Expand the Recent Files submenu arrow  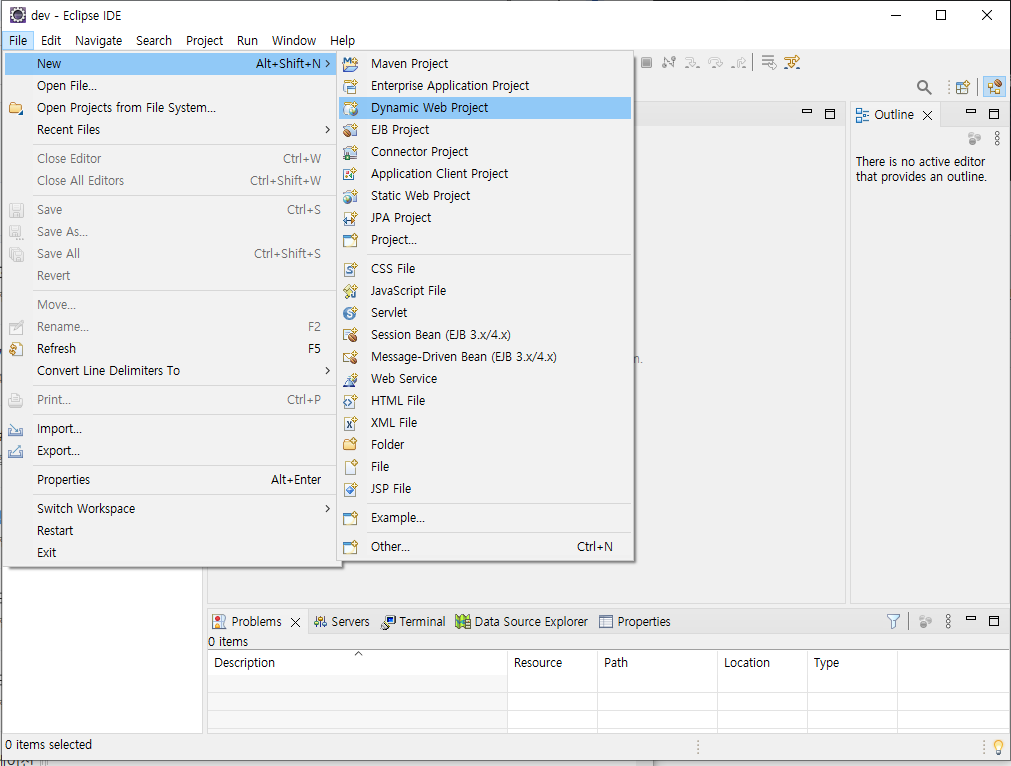[x=328, y=130]
